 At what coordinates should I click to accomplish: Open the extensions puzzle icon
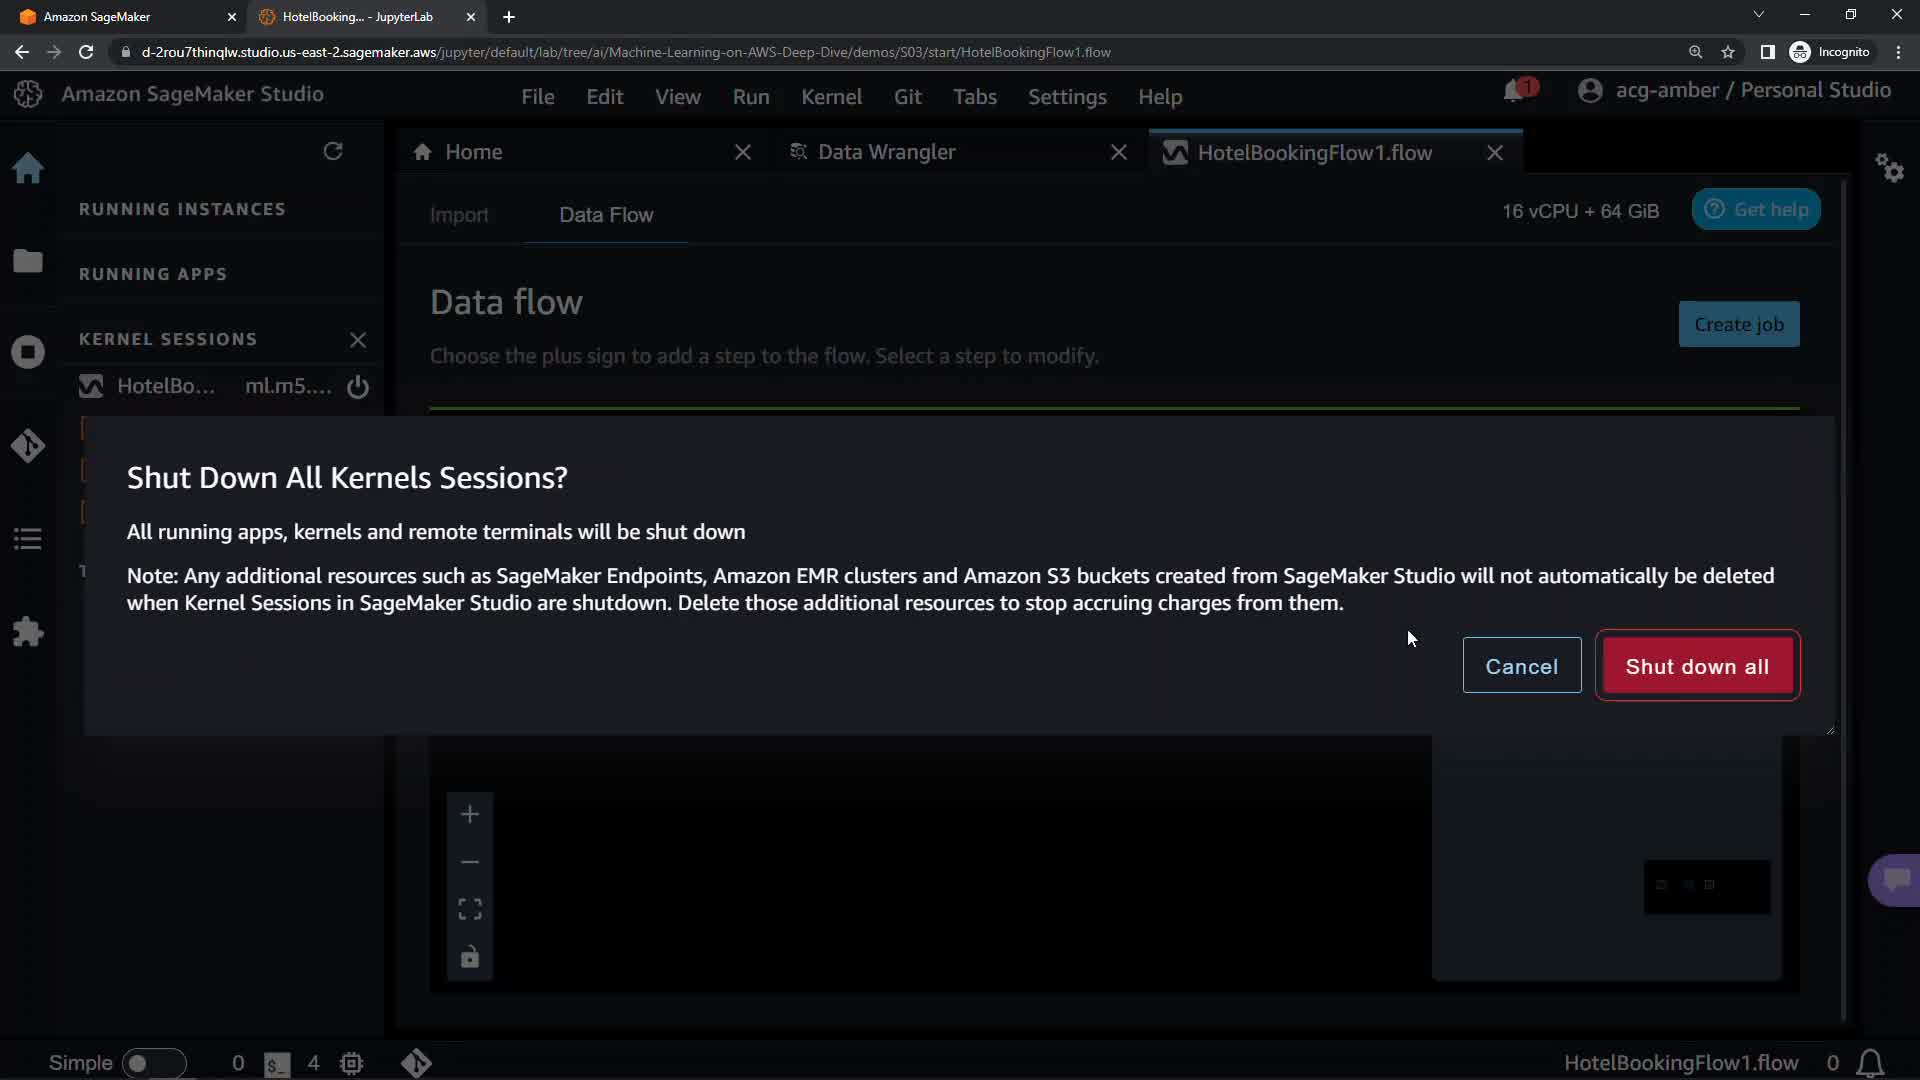tap(28, 632)
